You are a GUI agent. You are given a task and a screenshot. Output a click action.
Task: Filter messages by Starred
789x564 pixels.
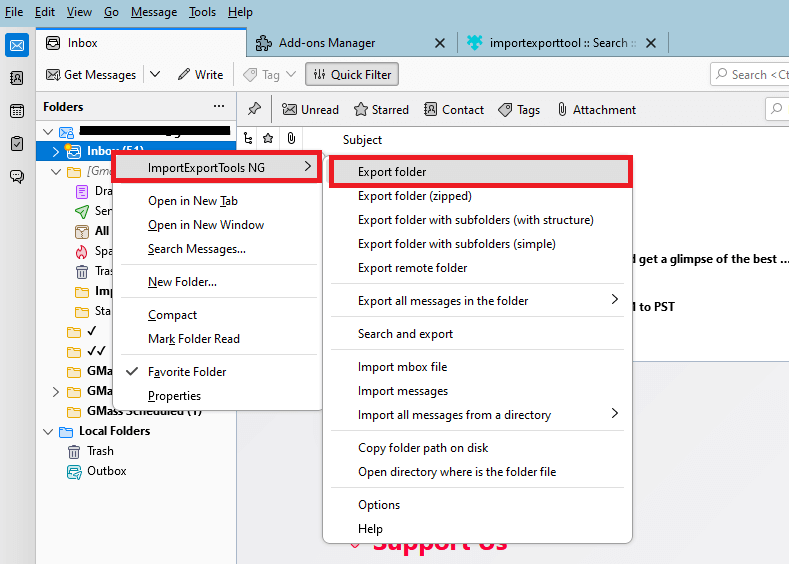pos(381,109)
